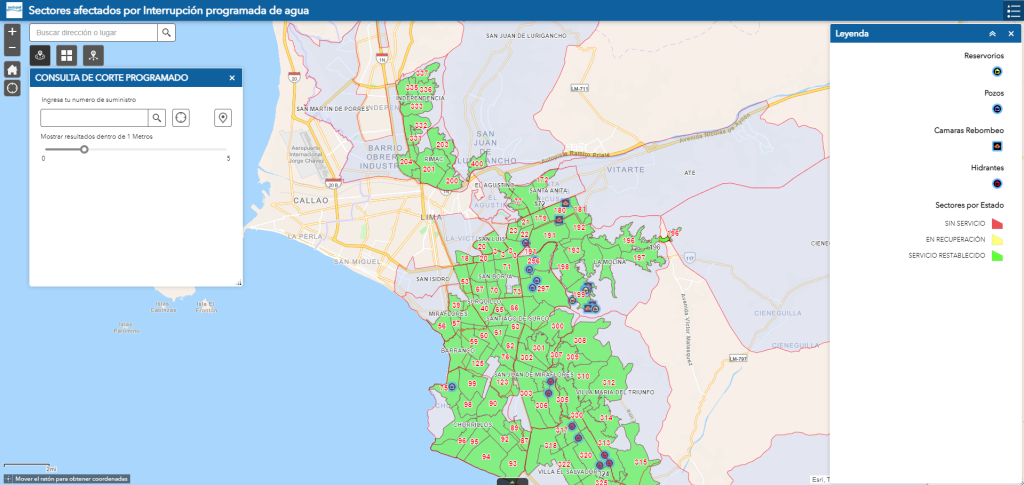Close the Consulta de Corte Programado panel
This screenshot has height=485, width=1024.
(x=232, y=77)
